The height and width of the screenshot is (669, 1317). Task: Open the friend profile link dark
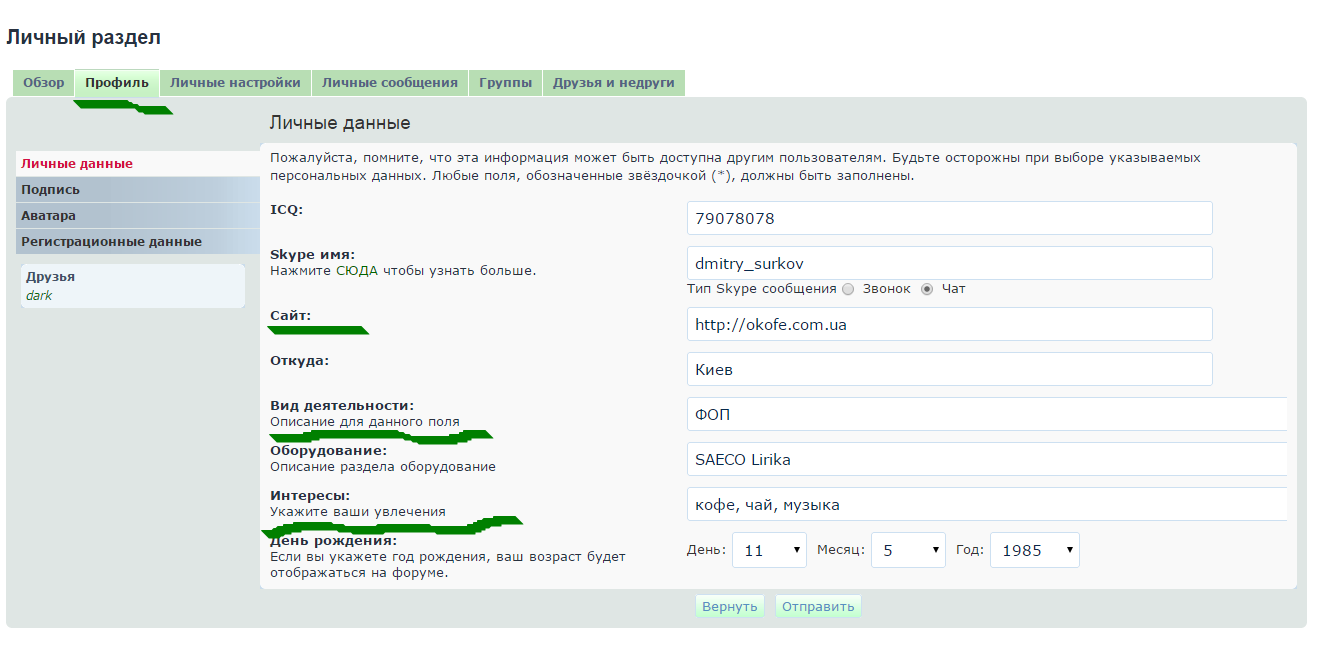[x=39, y=296]
